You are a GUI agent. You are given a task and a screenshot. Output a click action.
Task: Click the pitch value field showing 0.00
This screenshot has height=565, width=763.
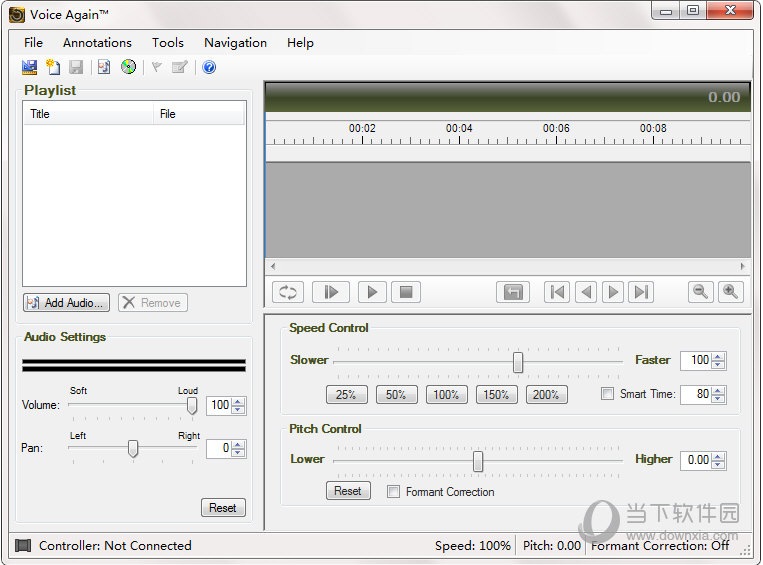point(697,460)
